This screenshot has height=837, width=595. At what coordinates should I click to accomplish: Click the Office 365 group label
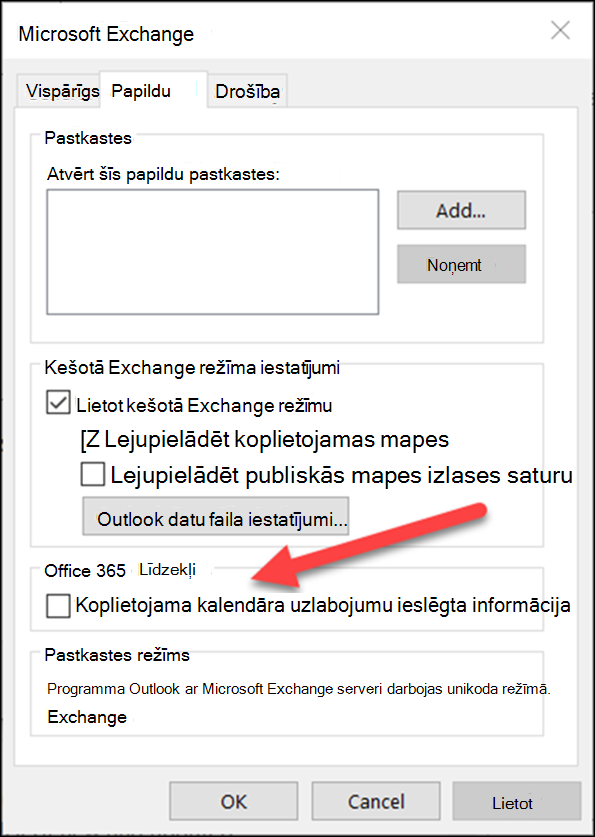(x=85, y=571)
